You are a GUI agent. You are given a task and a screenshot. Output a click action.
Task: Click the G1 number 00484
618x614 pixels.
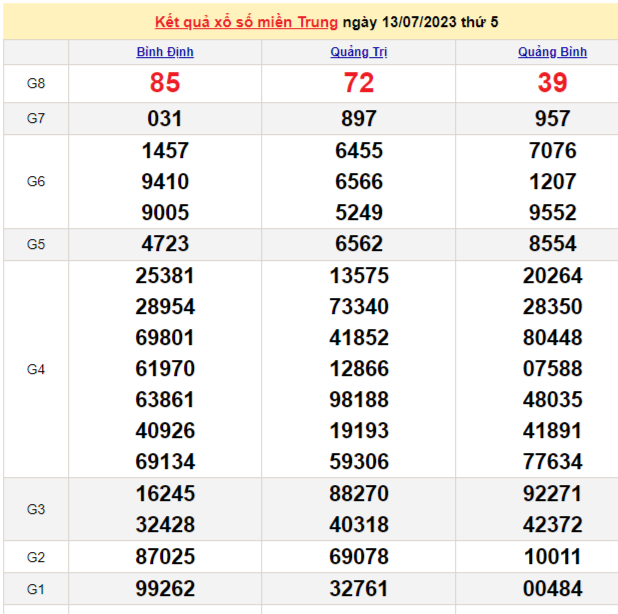(552, 588)
